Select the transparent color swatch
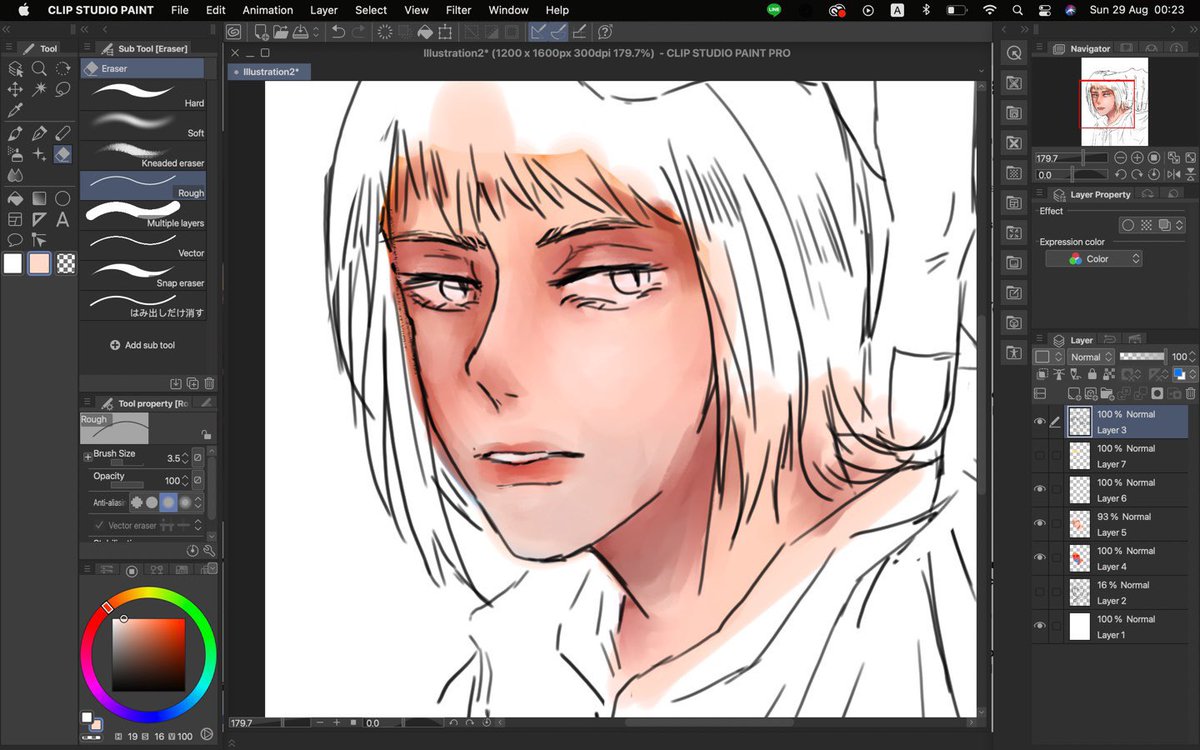Screen dimensions: 1200x750 pyautogui.click(x=66, y=264)
